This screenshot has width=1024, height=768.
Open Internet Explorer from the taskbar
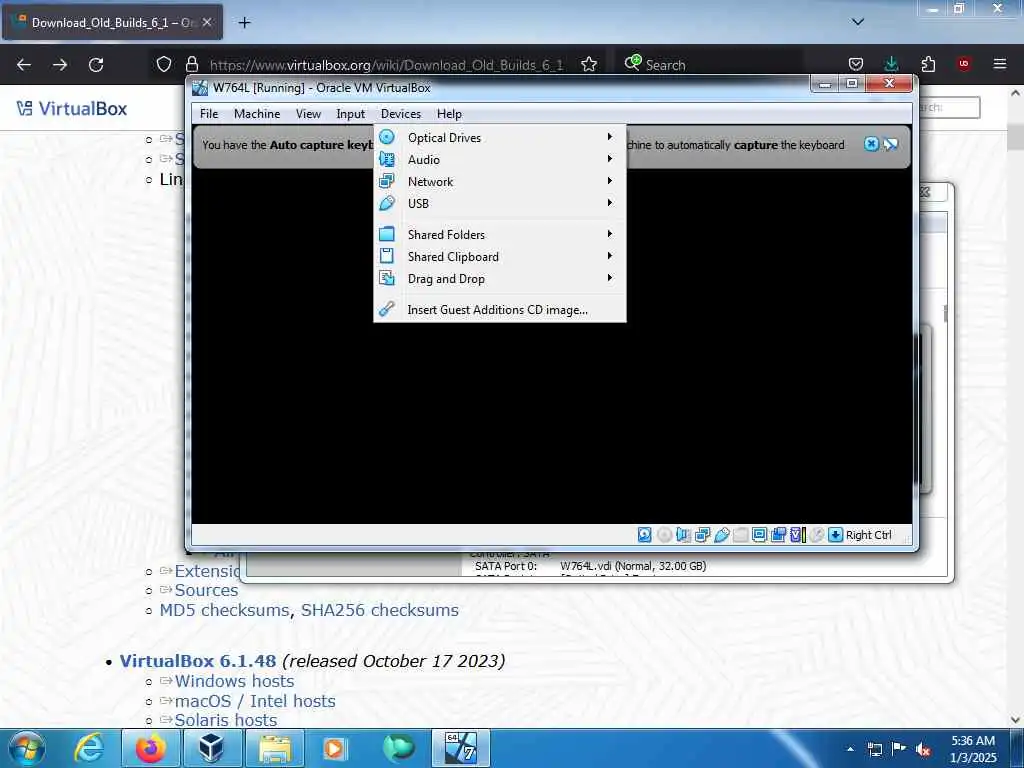[89, 748]
